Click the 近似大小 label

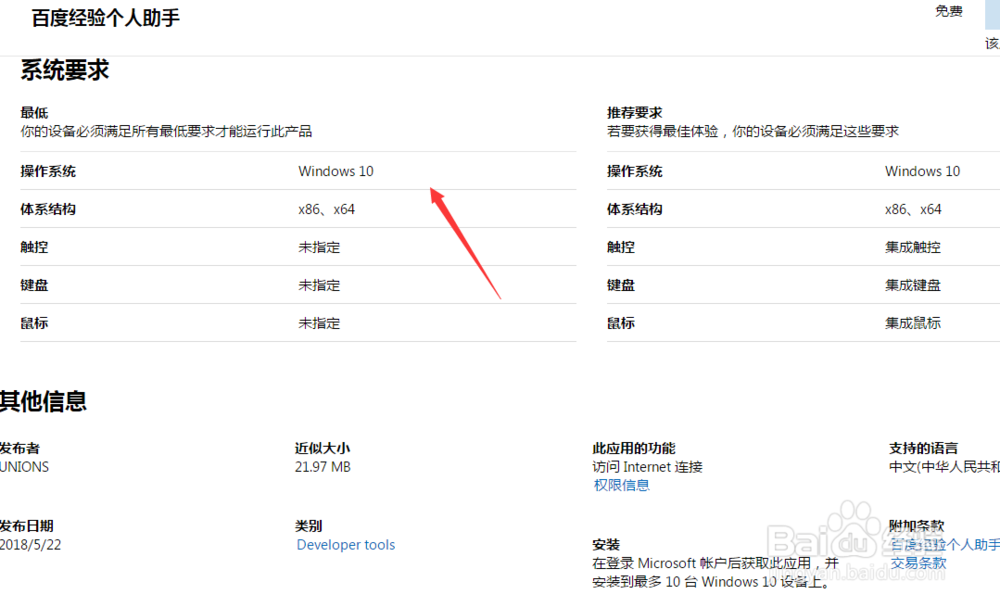point(322,448)
